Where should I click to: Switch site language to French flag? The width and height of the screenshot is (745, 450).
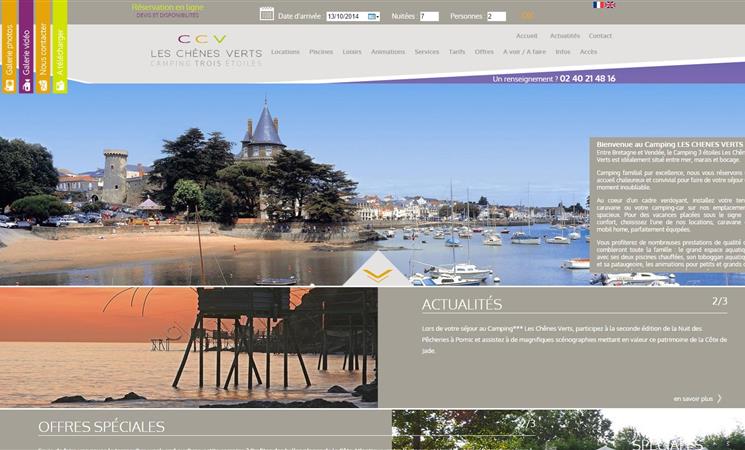click(598, 5)
